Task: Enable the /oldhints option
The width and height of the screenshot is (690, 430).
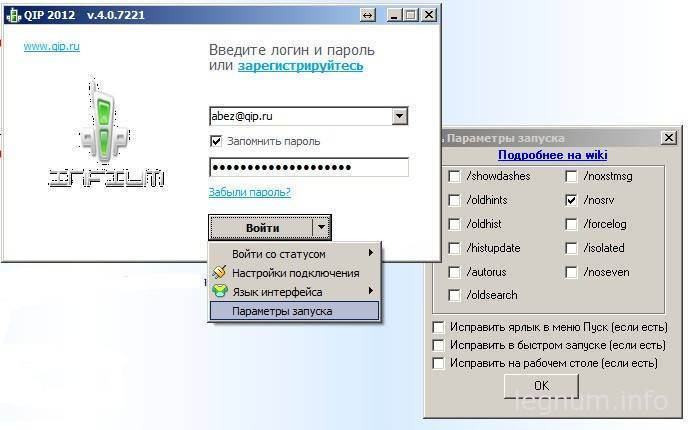Action: 454,200
